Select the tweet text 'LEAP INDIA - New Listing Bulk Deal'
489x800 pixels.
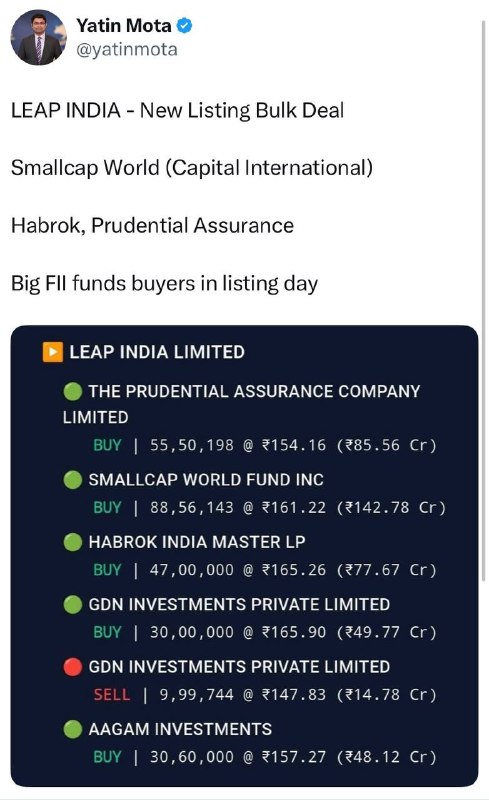178,110
